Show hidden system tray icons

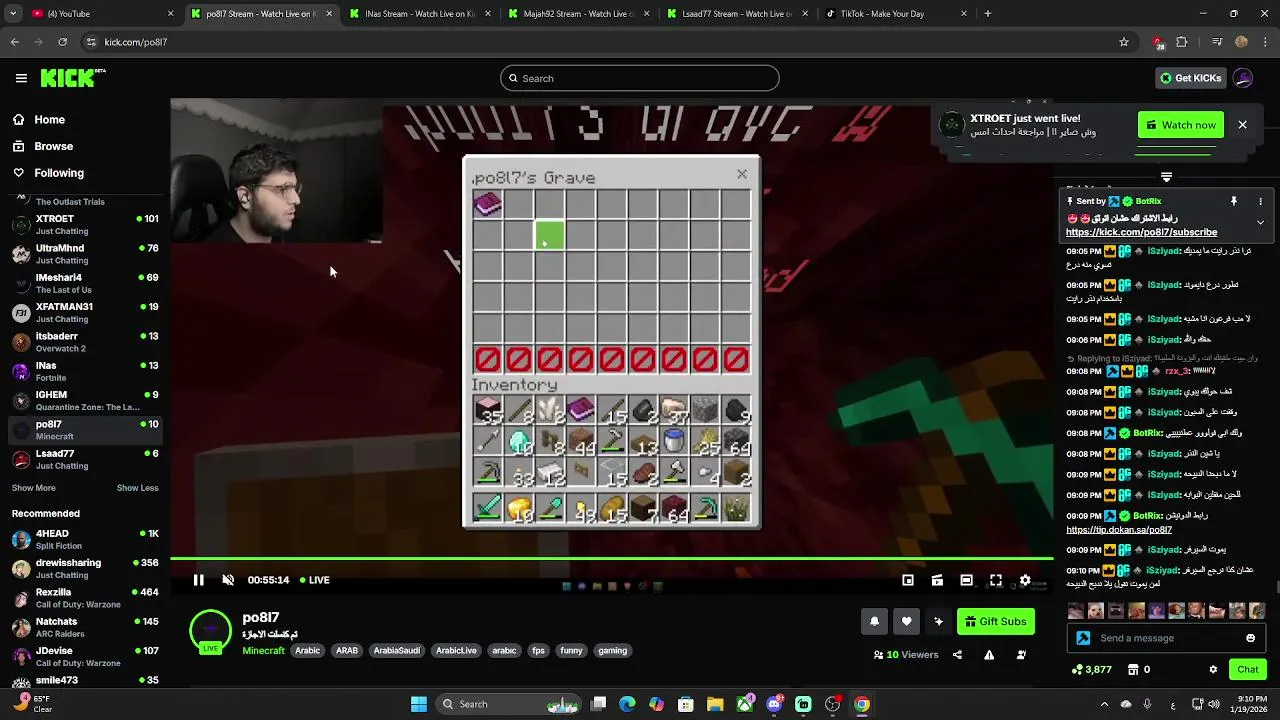pyautogui.click(x=1104, y=704)
